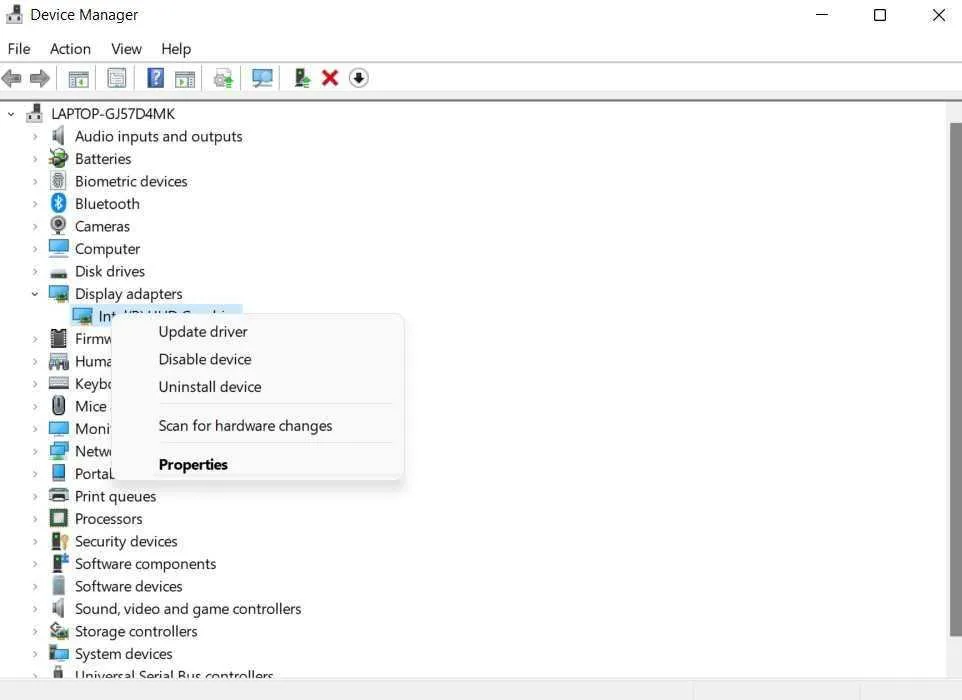This screenshot has height=700, width=962.
Task: Click the Mice category mouse icon
Action: click(58, 406)
